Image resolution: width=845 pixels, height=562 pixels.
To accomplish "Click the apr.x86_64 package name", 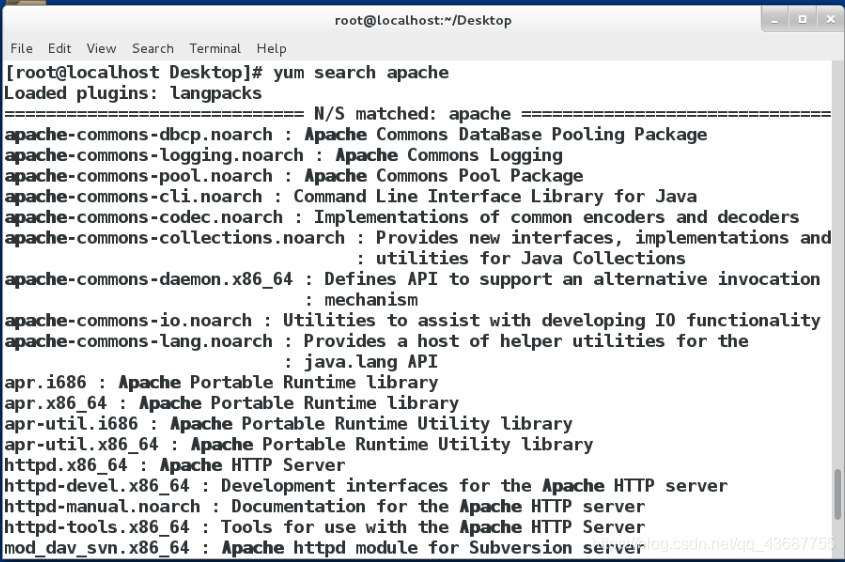I will pyautogui.click(x=56, y=403).
